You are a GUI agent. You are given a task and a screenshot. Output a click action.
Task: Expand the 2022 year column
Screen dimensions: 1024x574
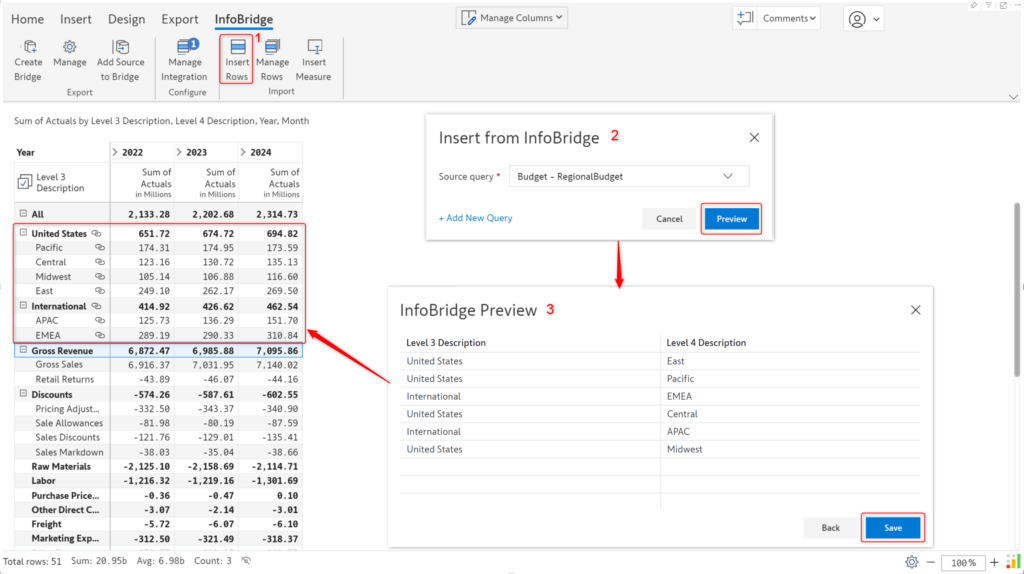pyautogui.click(x=115, y=152)
